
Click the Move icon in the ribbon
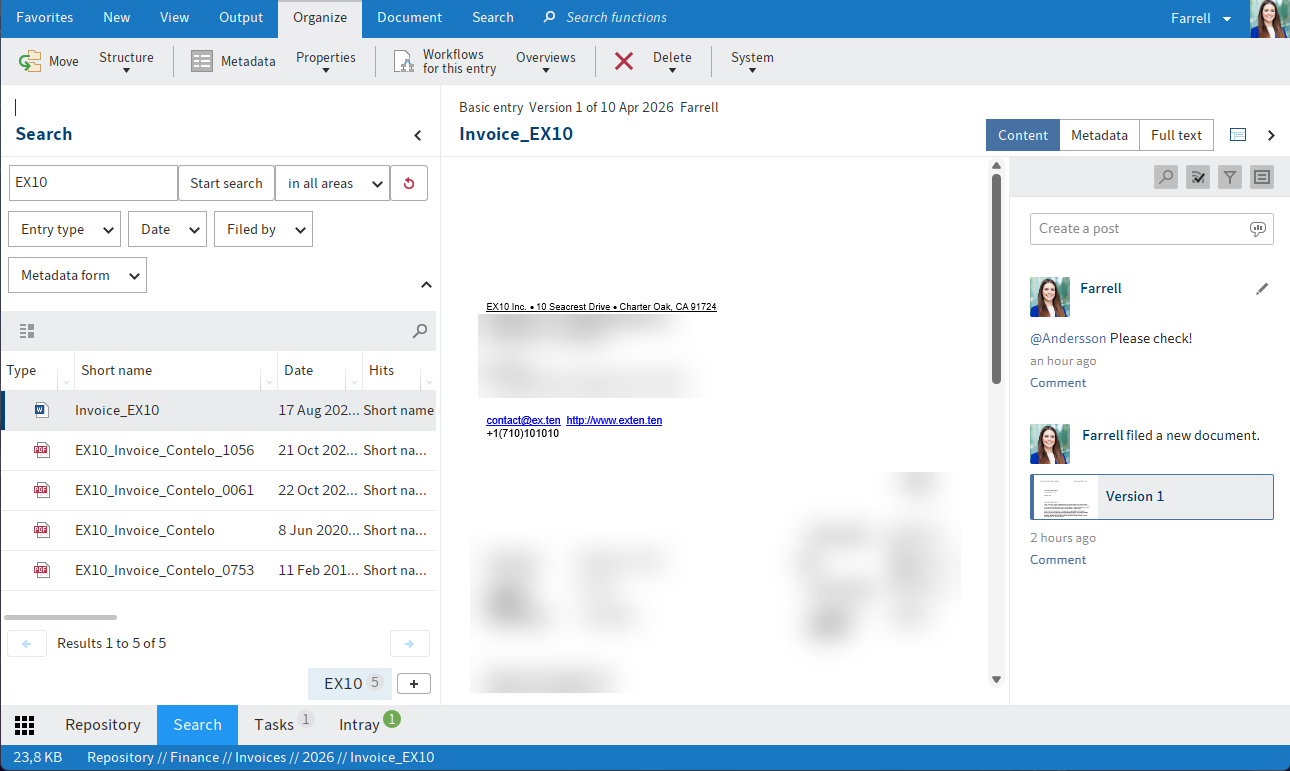[x=30, y=61]
